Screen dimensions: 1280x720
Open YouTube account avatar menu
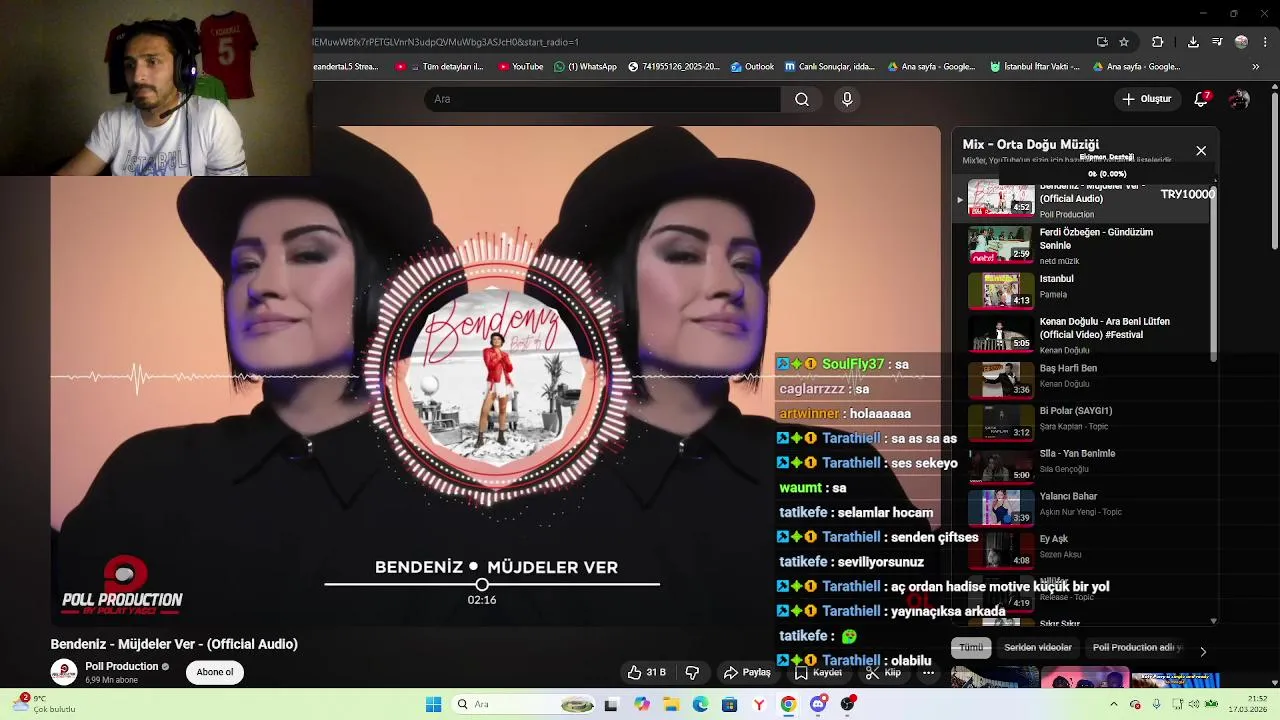tap(1239, 99)
